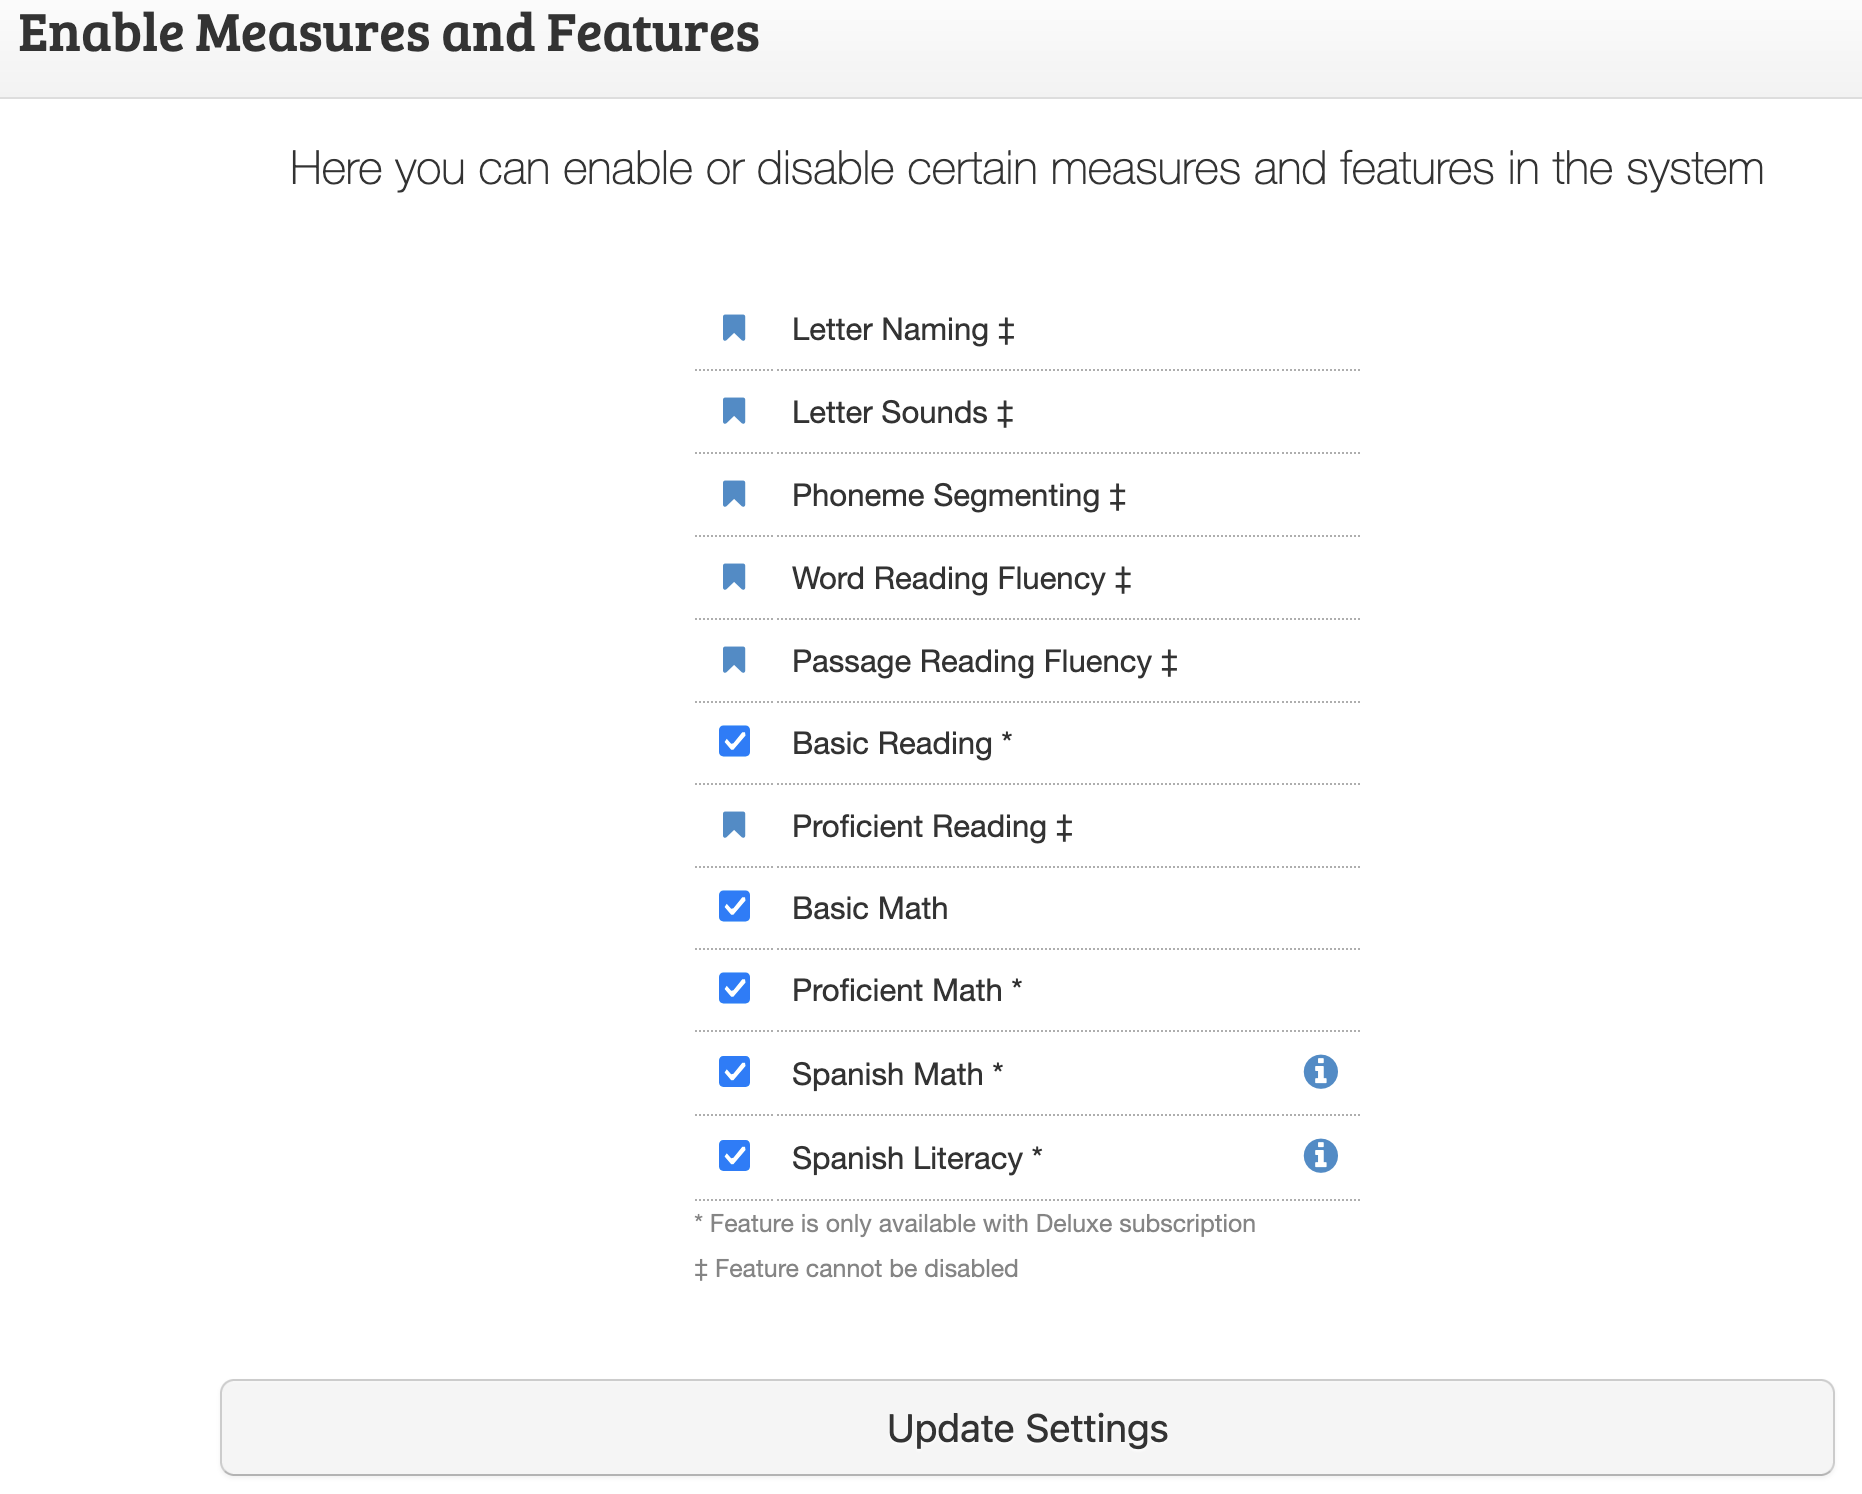Click the Passage Reading Fluency bookmark icon
The image size is (1862, 1494).
[x=734, y=660]
